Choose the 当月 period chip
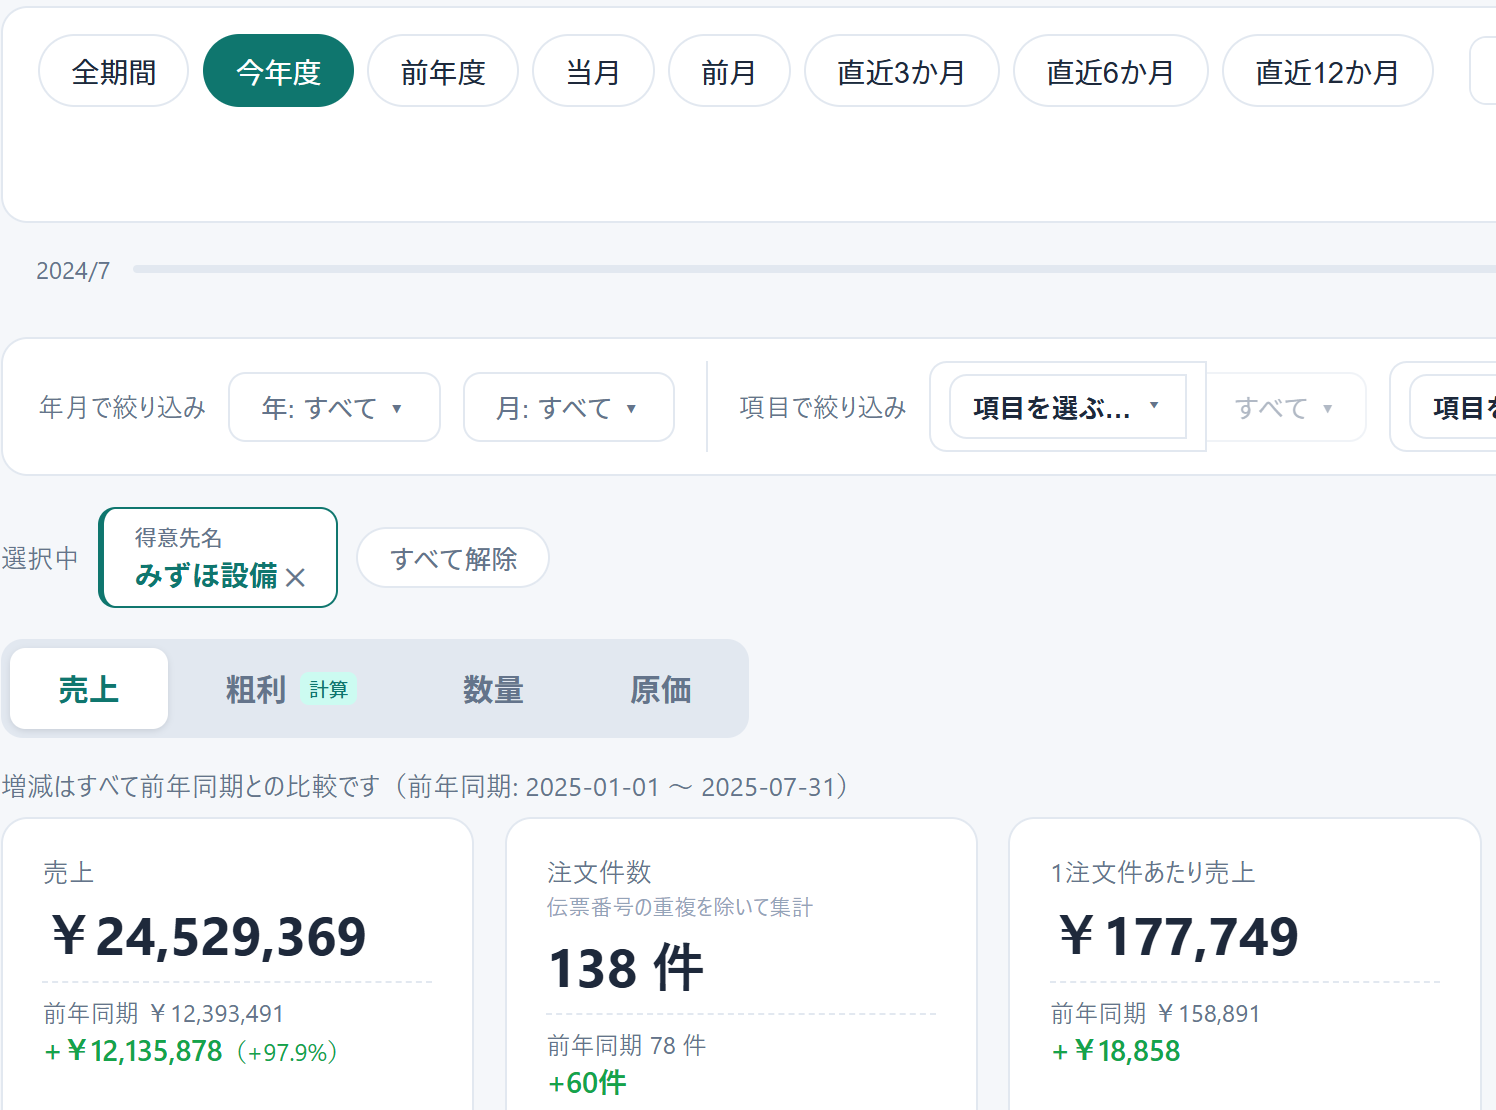The image size is (1496, 1110). coord(593,71)
